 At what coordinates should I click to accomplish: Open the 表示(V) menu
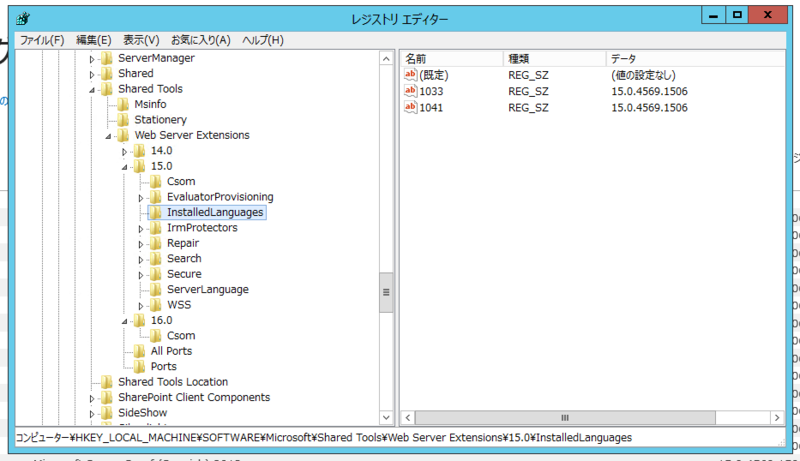pos(141,40)
